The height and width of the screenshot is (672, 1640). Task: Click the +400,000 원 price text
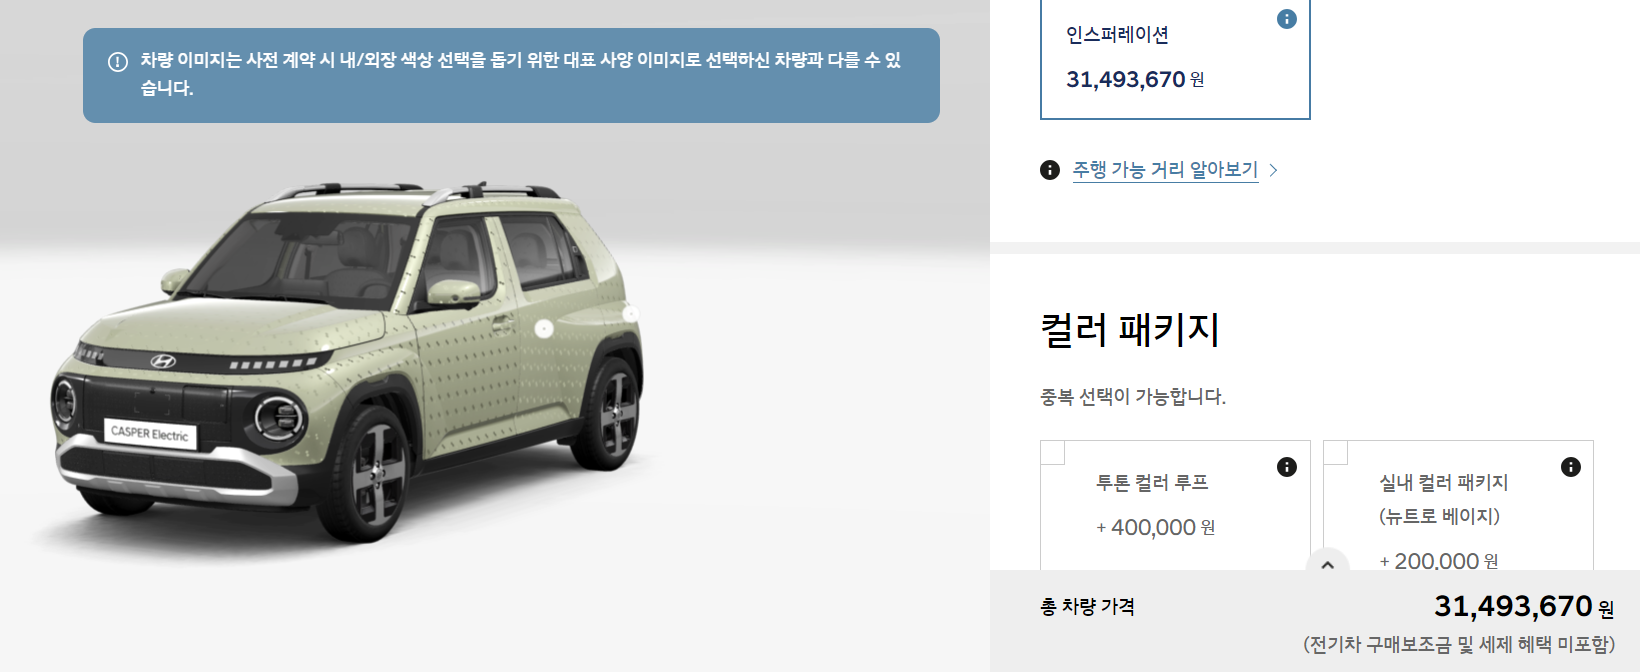(1155, 527)
